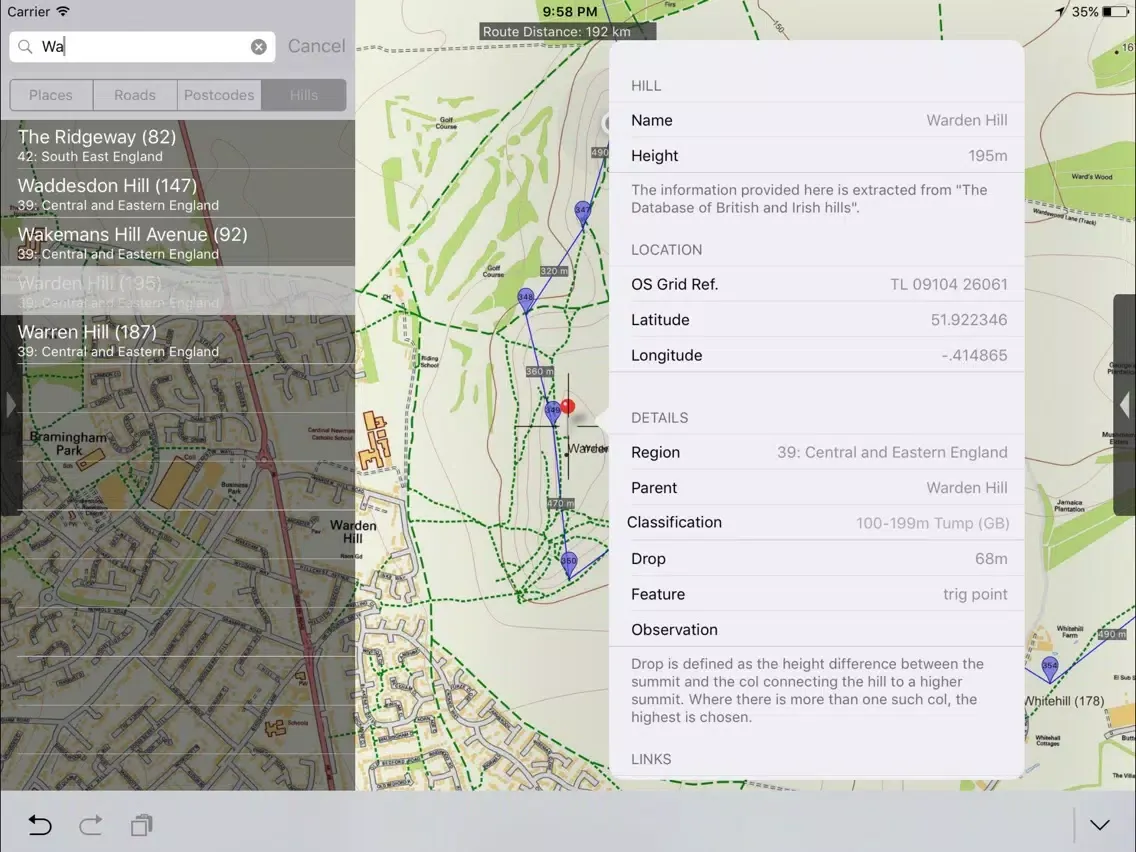Switch to the Roads search tab
Image resolution: width=1136 pixels, height=852 pixels.
135,95
